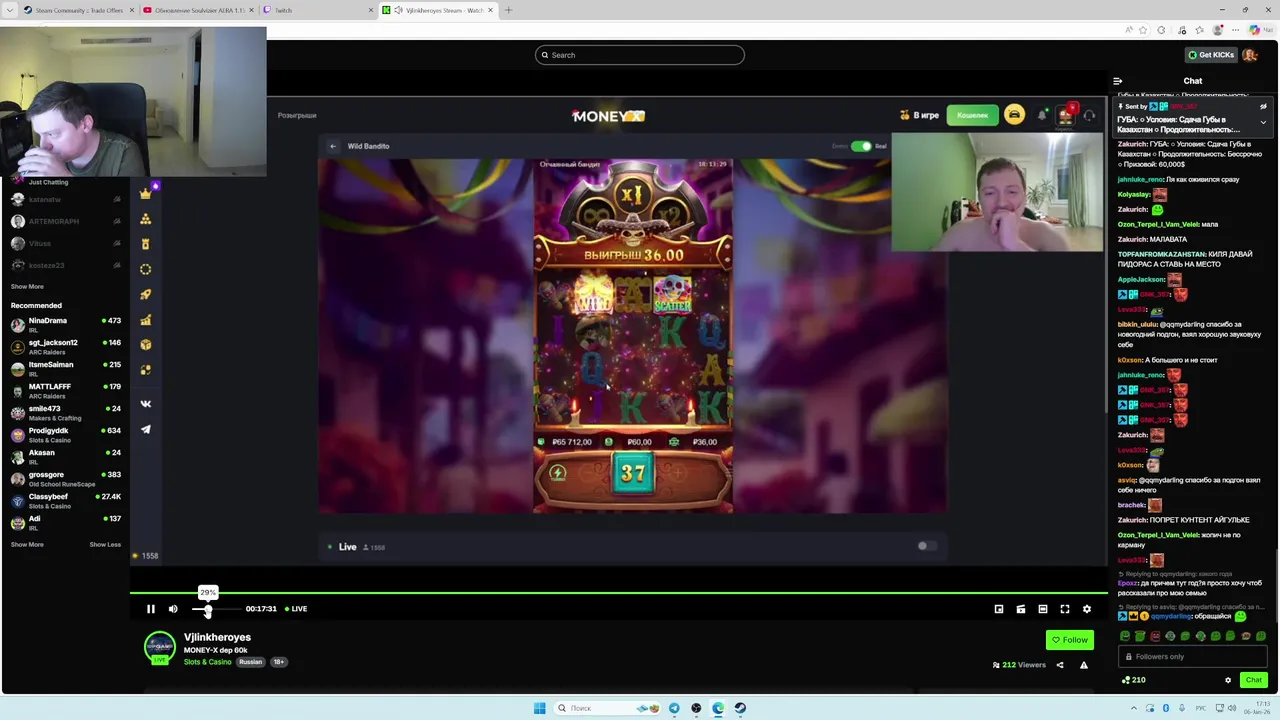Click the Money-X rocket sidebar icon
1280x720 pixels.
(x=146, y=294)
